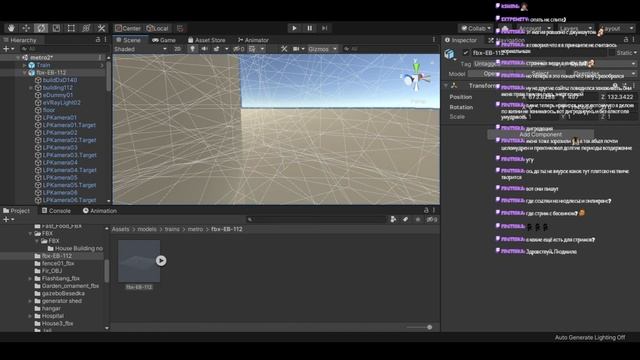Image resolution: width=640 pixels, height=360 pixels.
Task: Select LPKamera01 object
Action: point(60,118)
